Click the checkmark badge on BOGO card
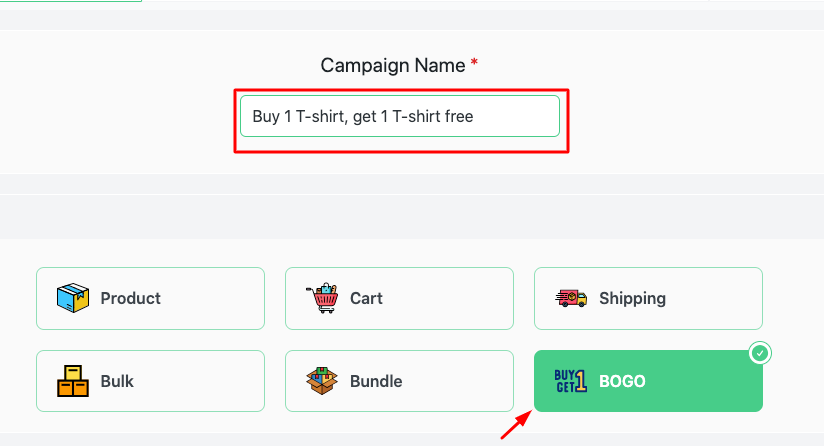The height and width of the screenshot is (446, 824). 760,353
